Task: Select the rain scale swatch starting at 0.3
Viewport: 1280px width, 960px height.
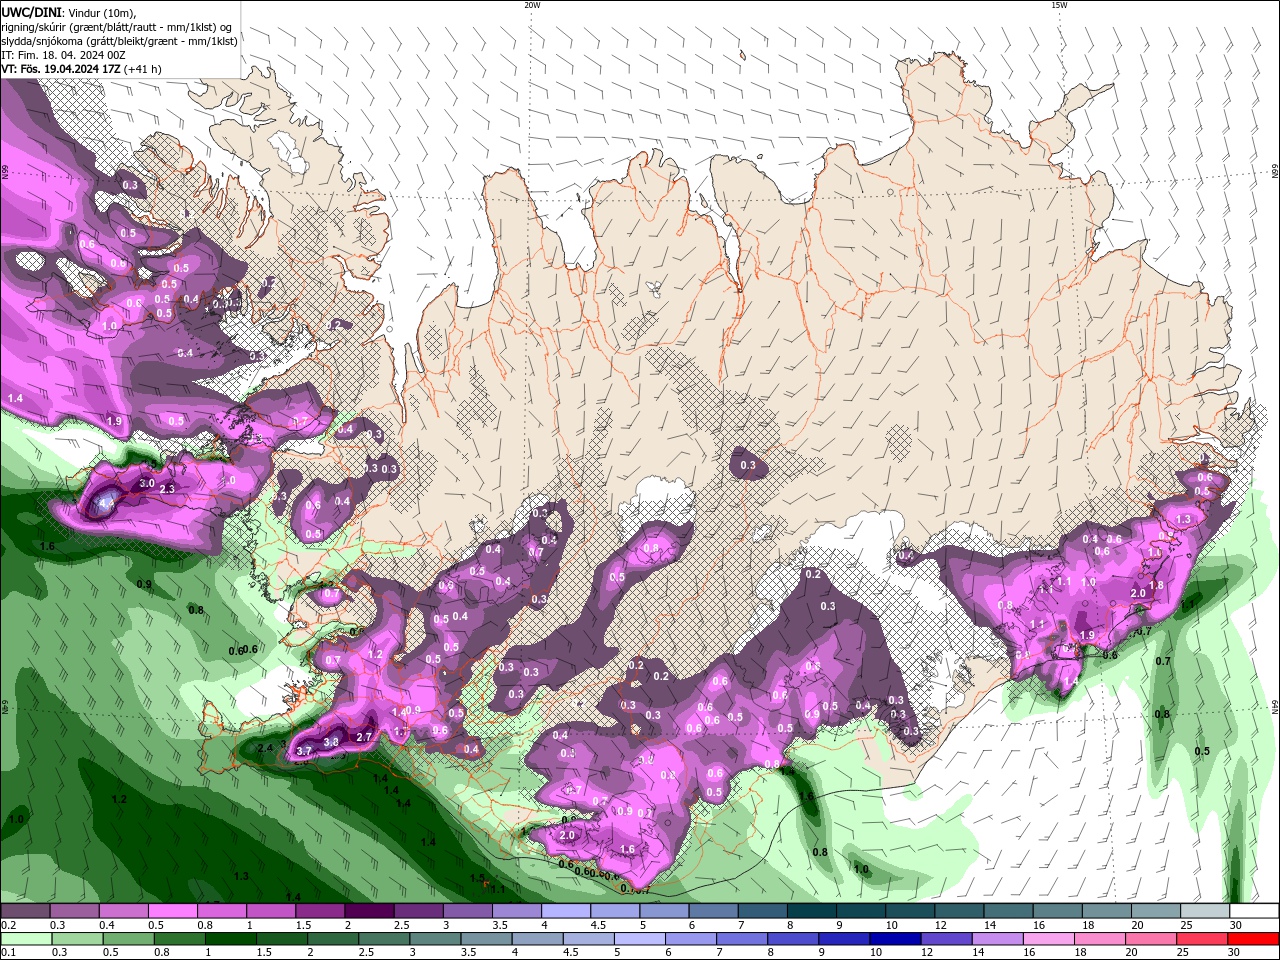Action: click(78, 939)
